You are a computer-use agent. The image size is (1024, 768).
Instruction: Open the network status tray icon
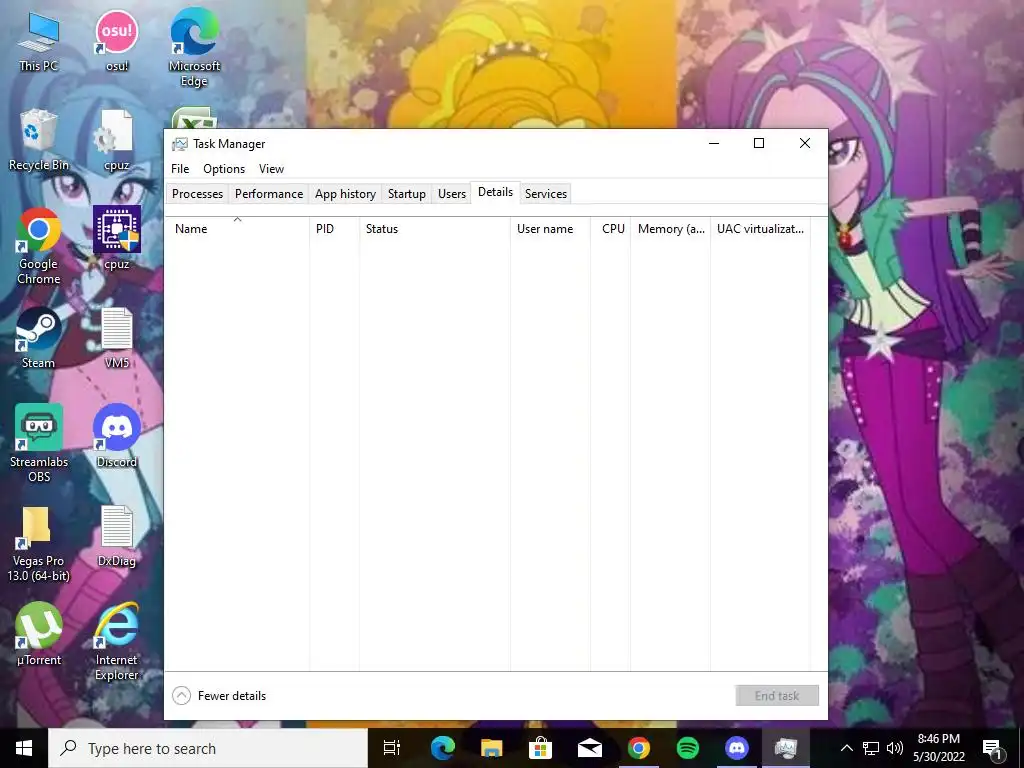tap(871, 748)
